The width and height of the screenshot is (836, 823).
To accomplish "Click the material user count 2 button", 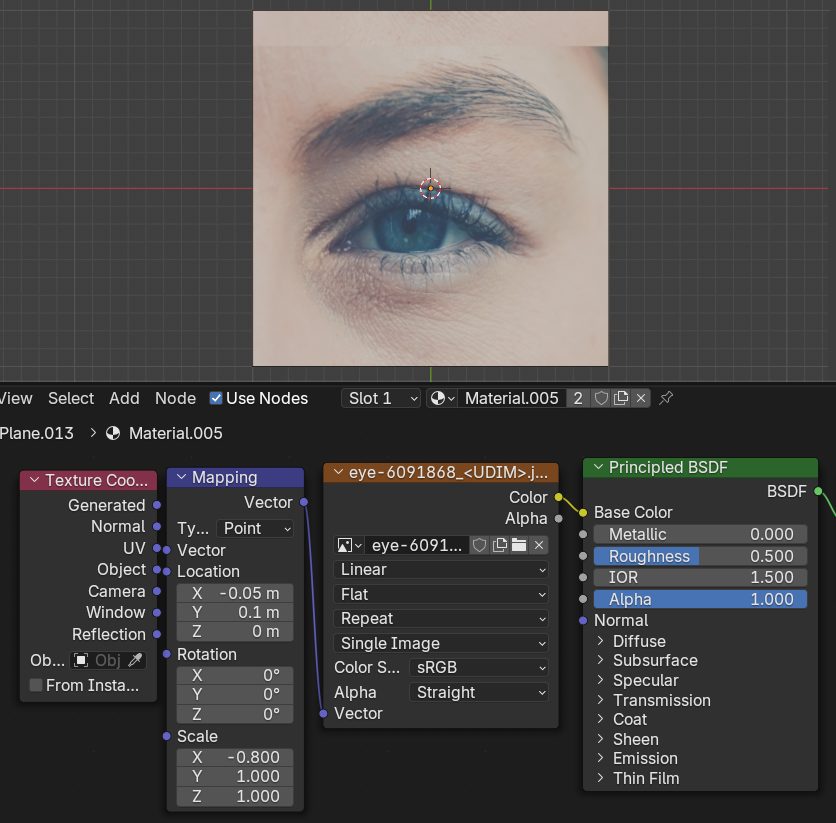I will point(579,398).
